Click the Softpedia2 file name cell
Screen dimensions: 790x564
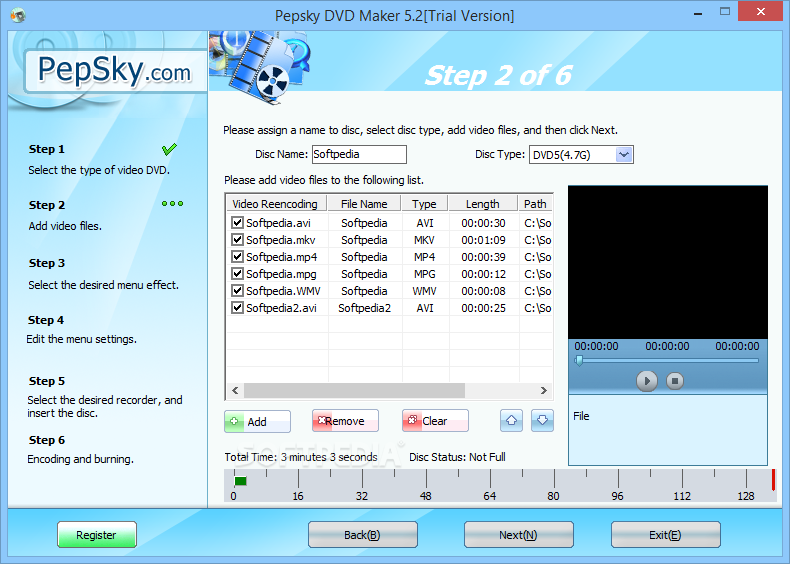(x=364, y=308)
